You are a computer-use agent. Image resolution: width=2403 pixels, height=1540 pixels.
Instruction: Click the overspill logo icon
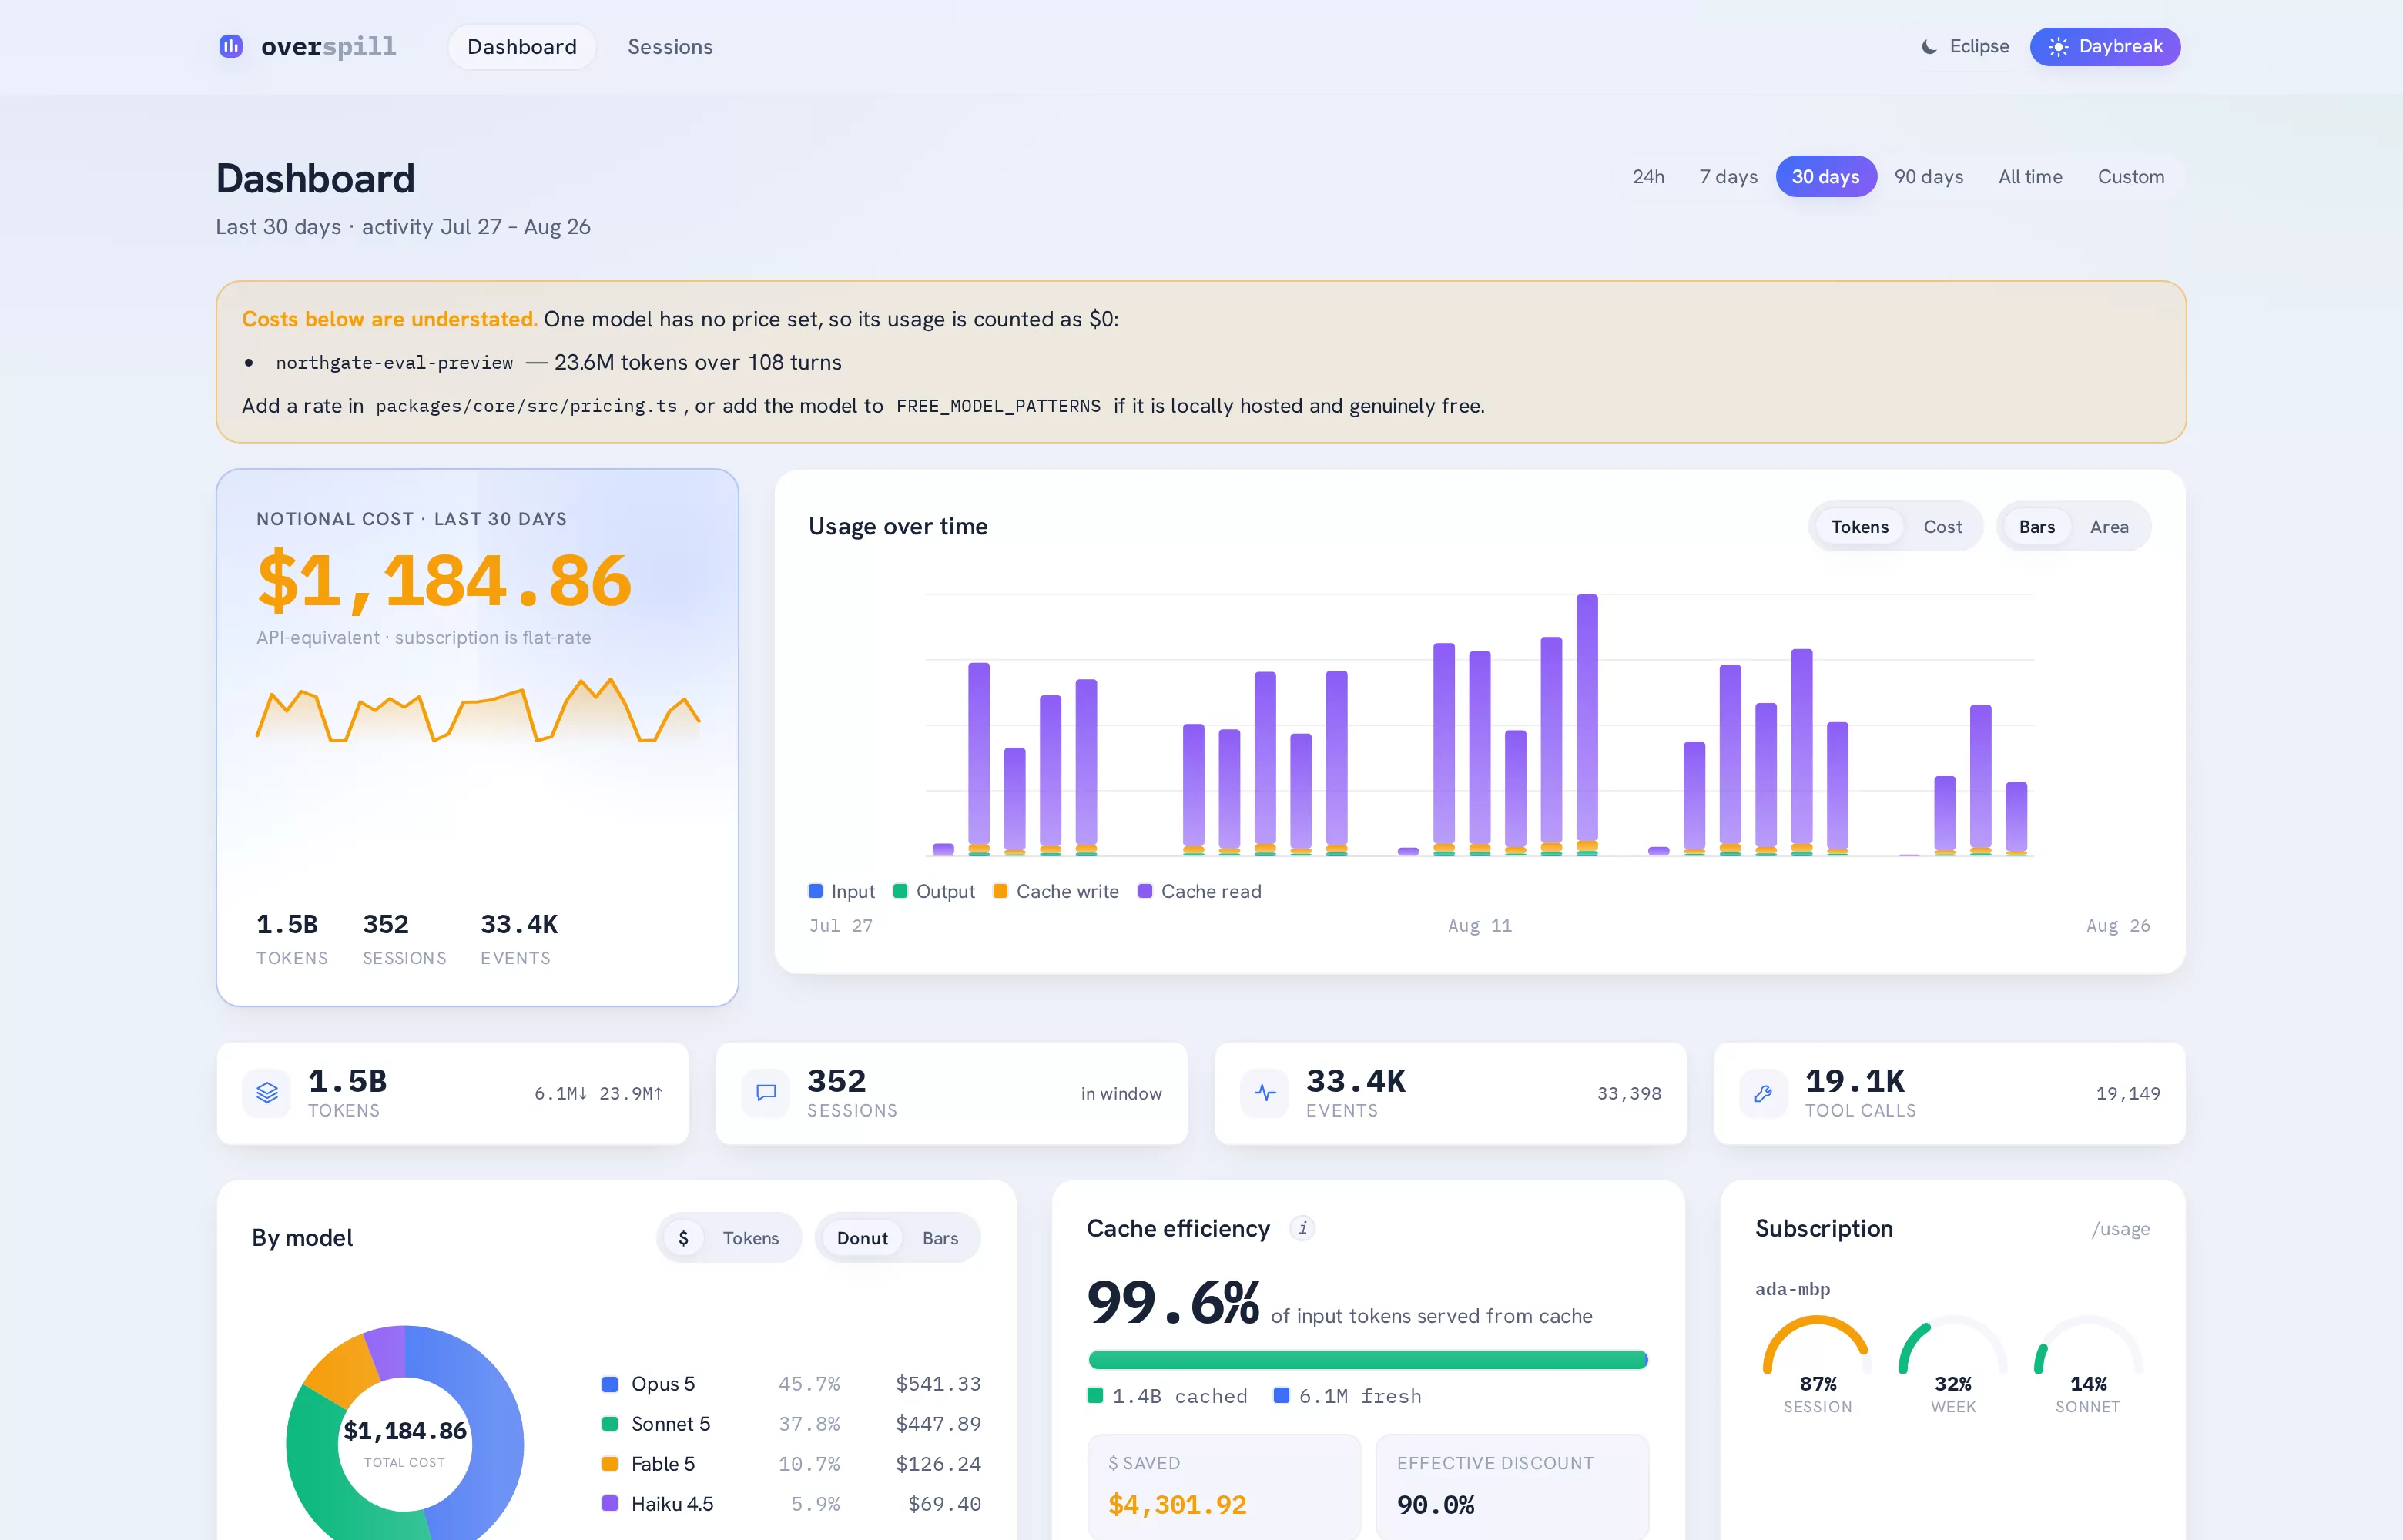pyautogui.click(x=231, y=46)
